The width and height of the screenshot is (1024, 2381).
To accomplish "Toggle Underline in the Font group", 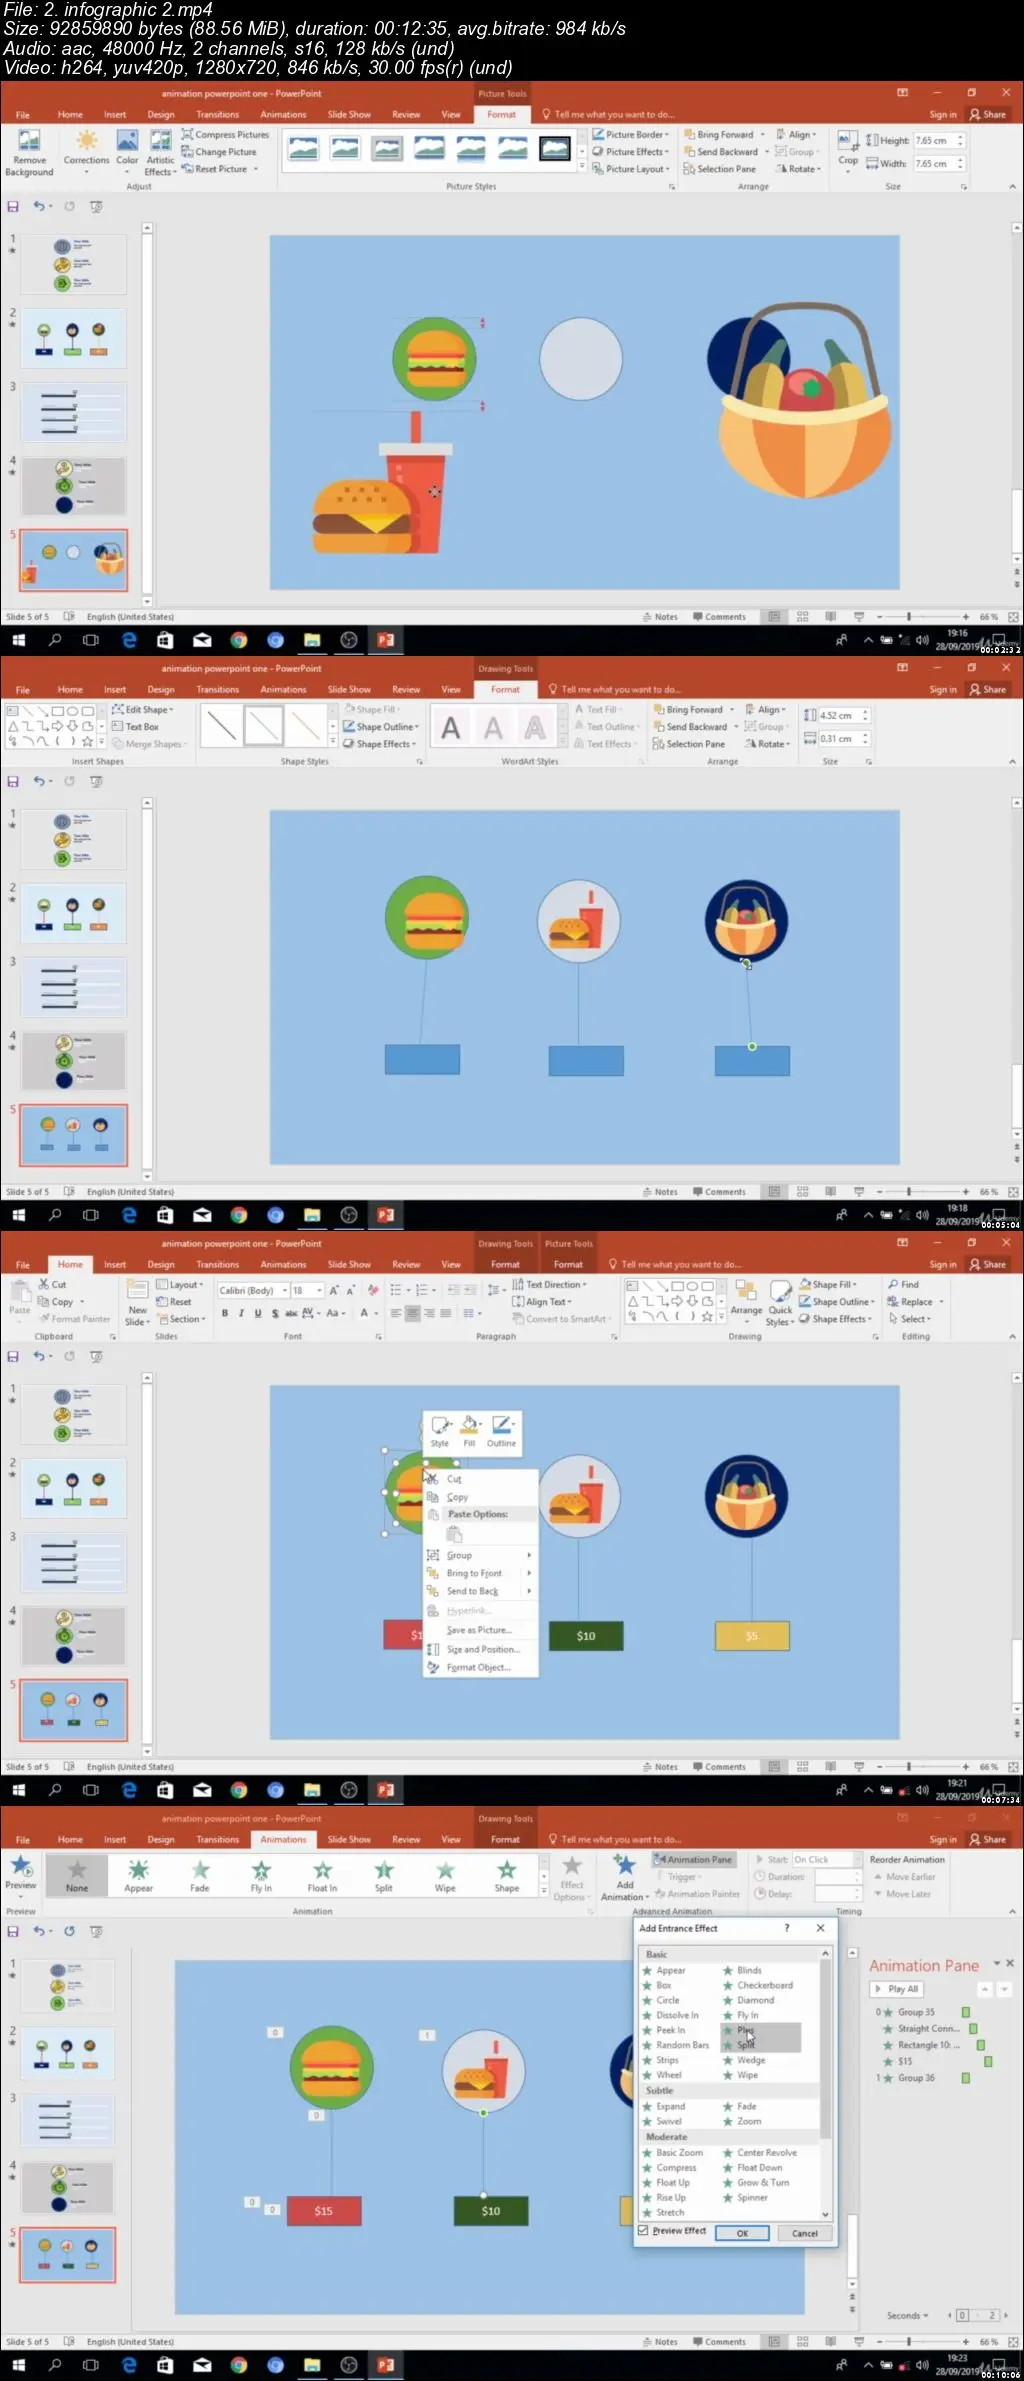I will tap(258, 1313).
